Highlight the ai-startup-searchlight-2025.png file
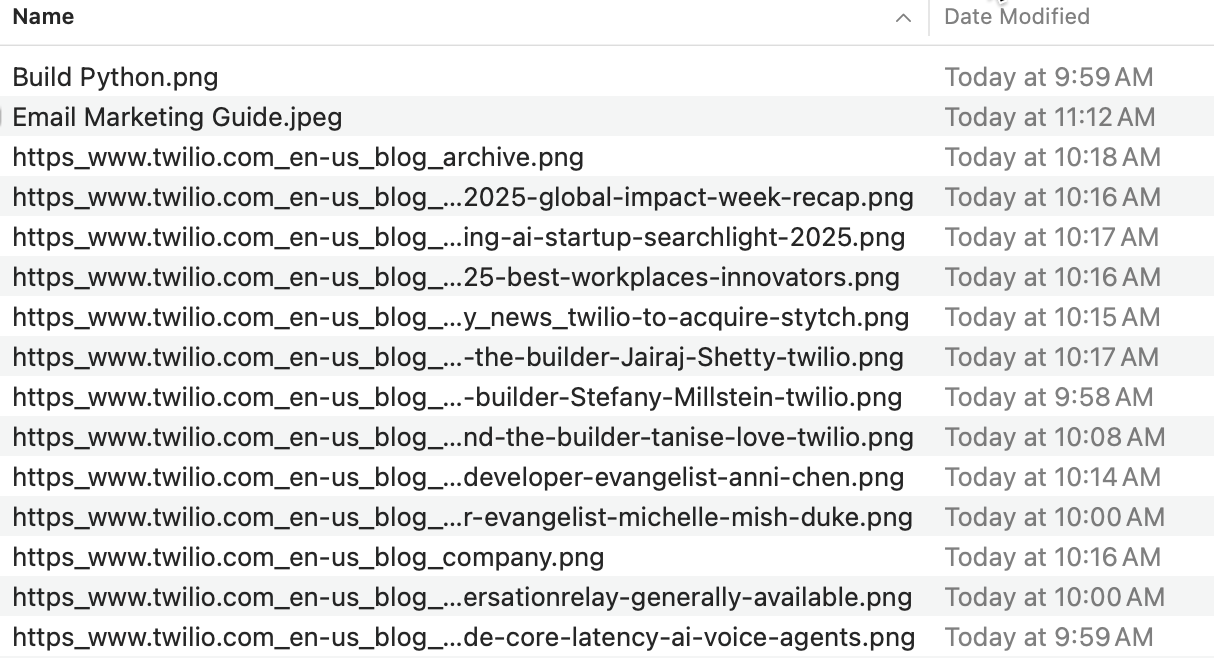Screen dimensions: 1214x658 pos(458,237)
